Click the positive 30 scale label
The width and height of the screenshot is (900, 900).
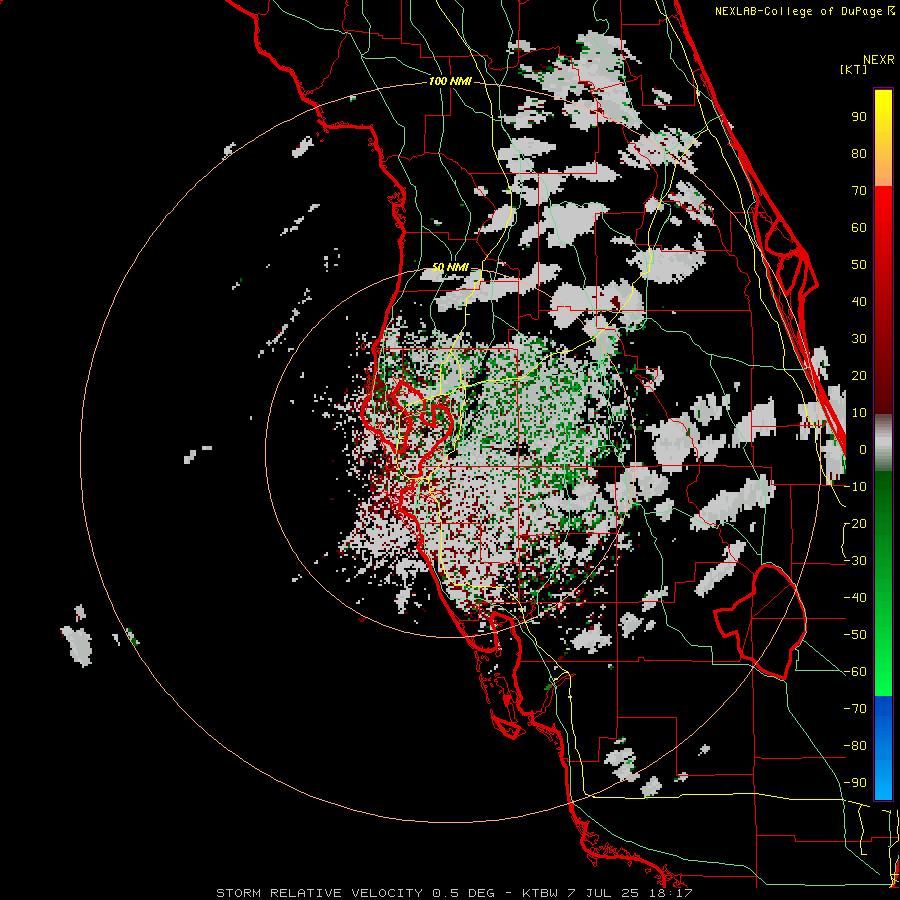tap(859, 339)
